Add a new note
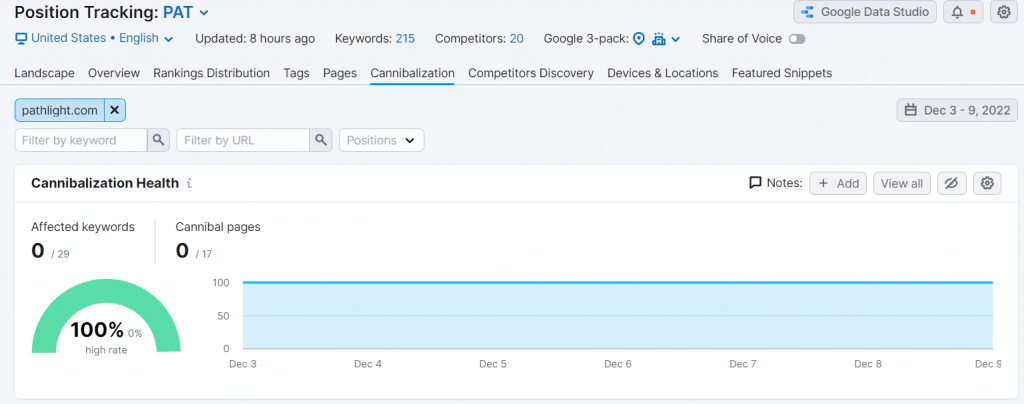The image size is (1024, 404). point(838,183)
